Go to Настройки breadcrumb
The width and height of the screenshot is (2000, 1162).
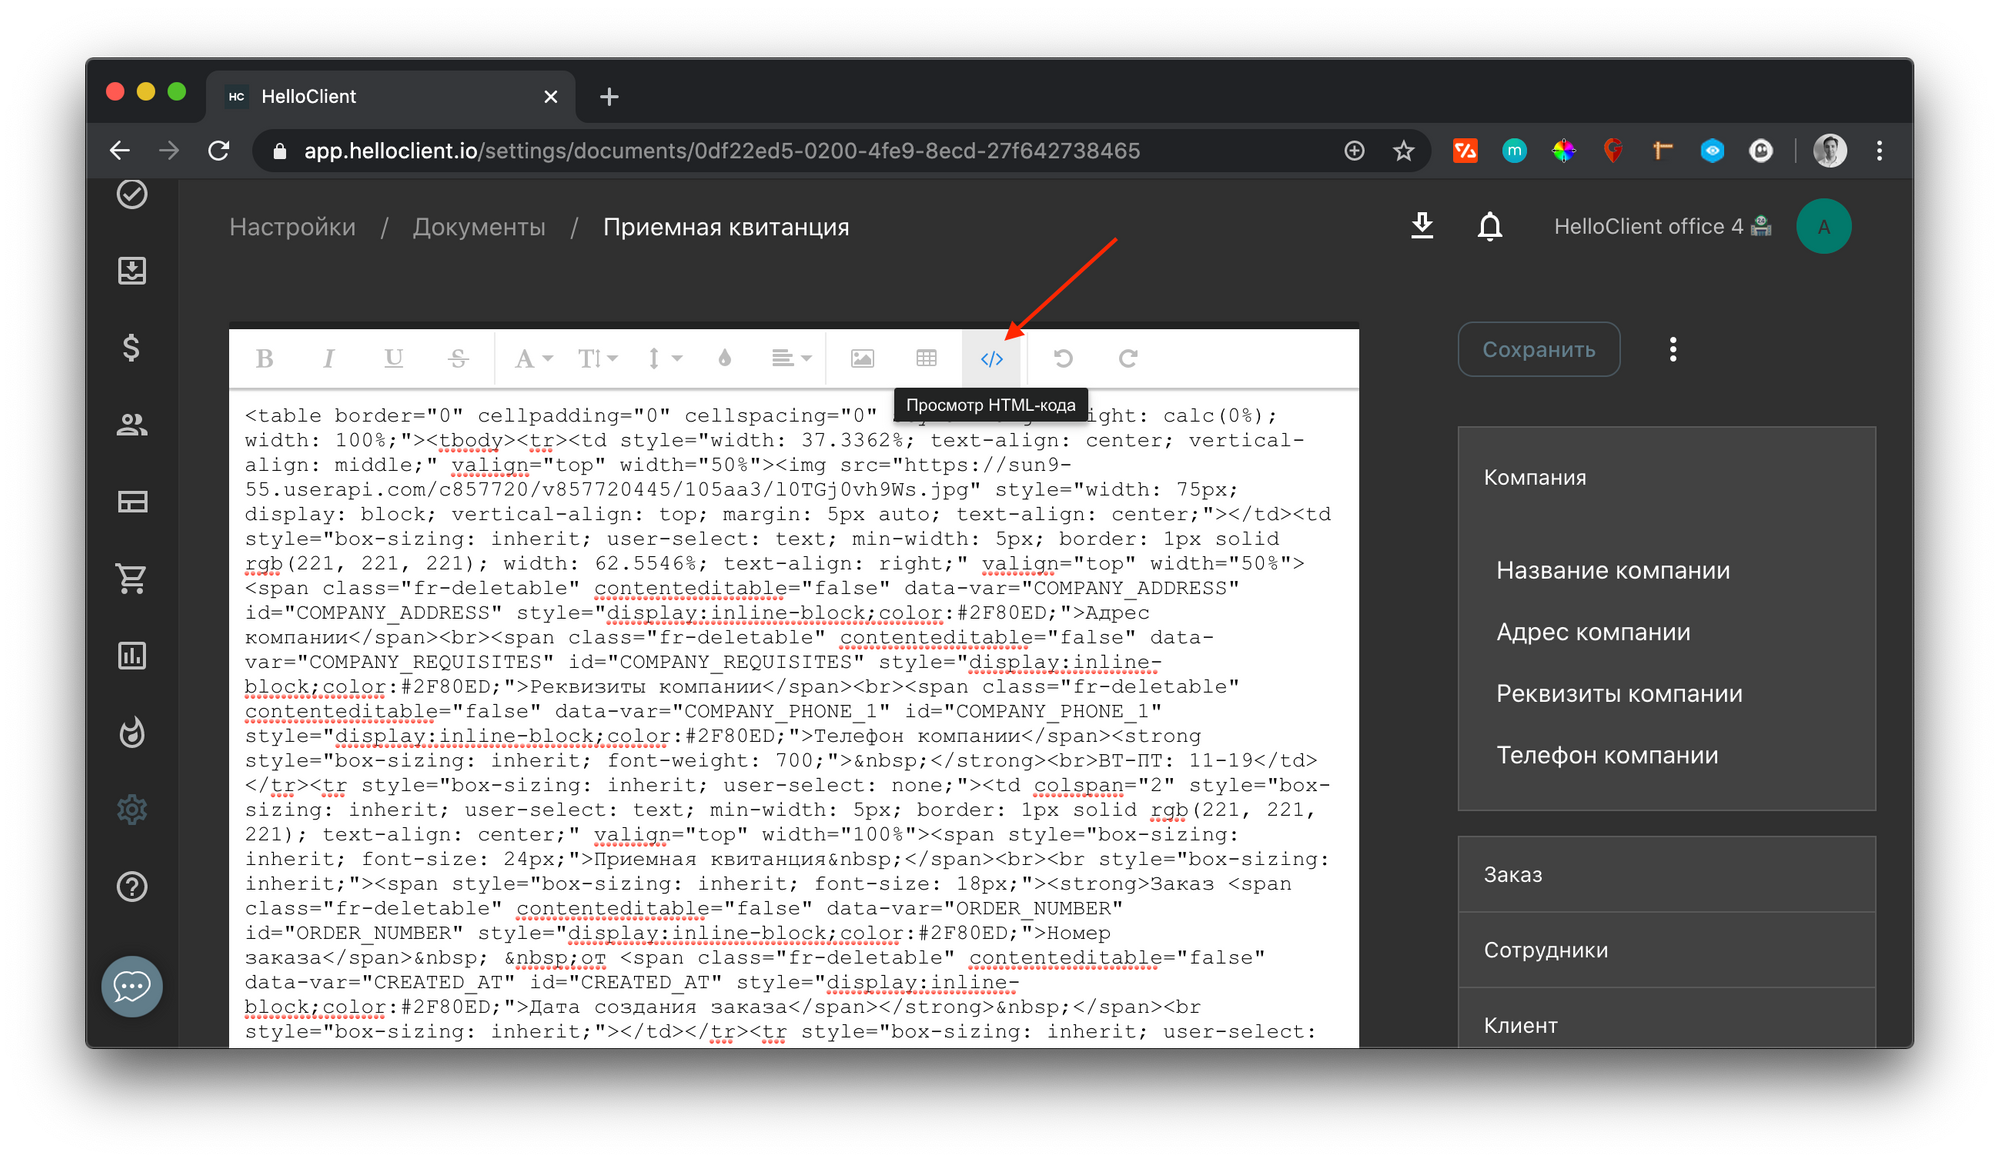pyautogui.click(x=292, y=227)
